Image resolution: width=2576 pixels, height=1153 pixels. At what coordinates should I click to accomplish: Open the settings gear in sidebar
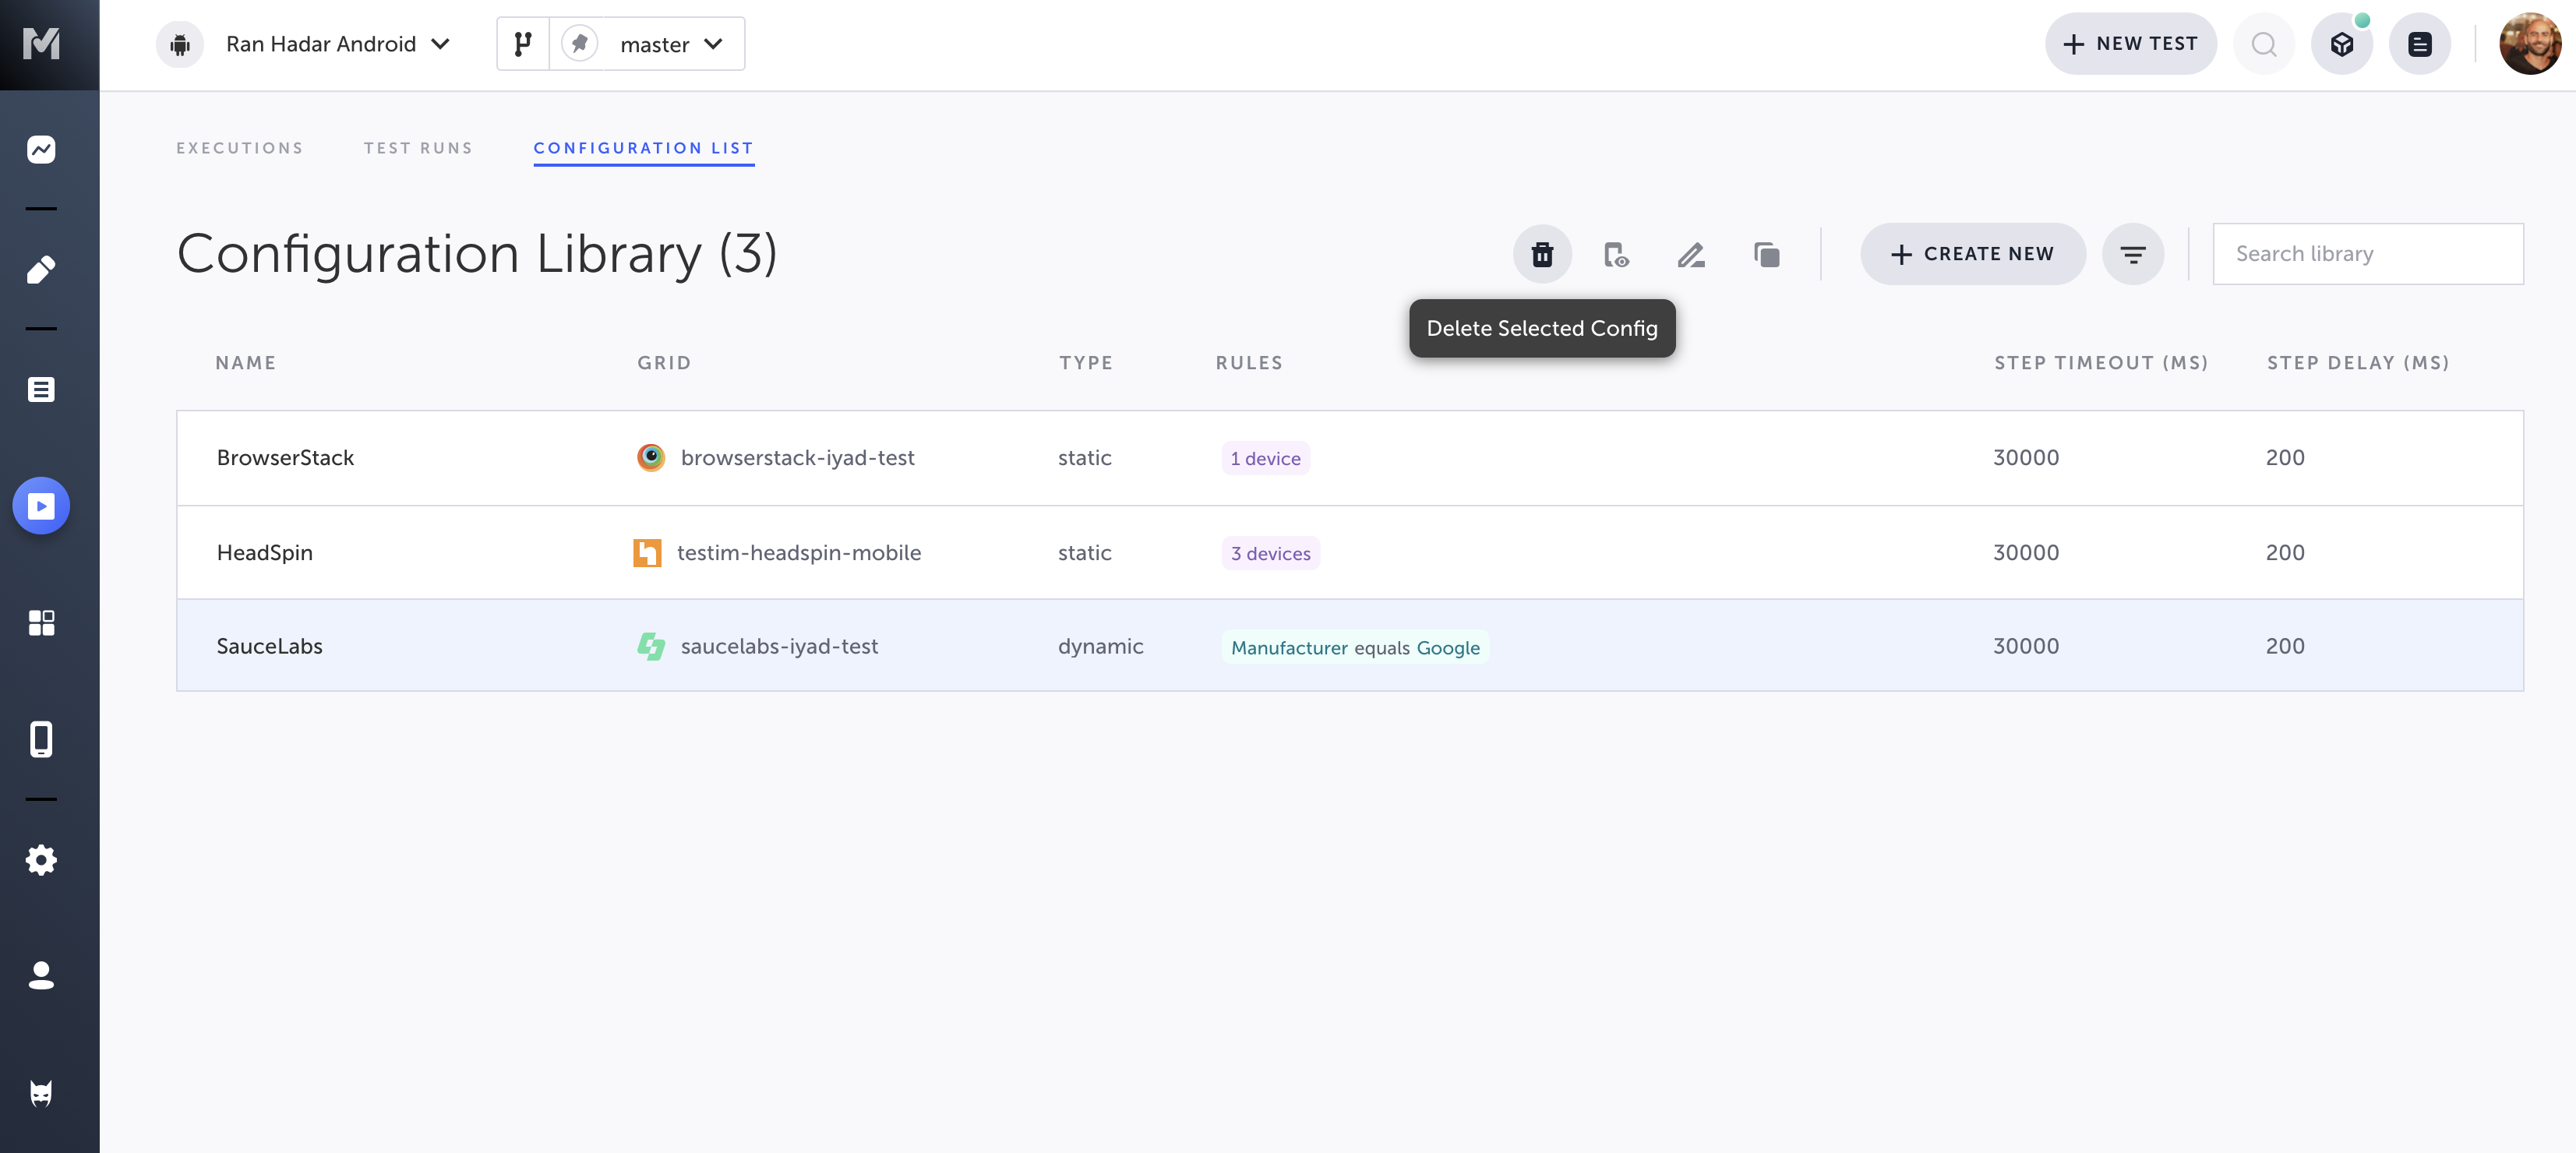tap(41, 859)
